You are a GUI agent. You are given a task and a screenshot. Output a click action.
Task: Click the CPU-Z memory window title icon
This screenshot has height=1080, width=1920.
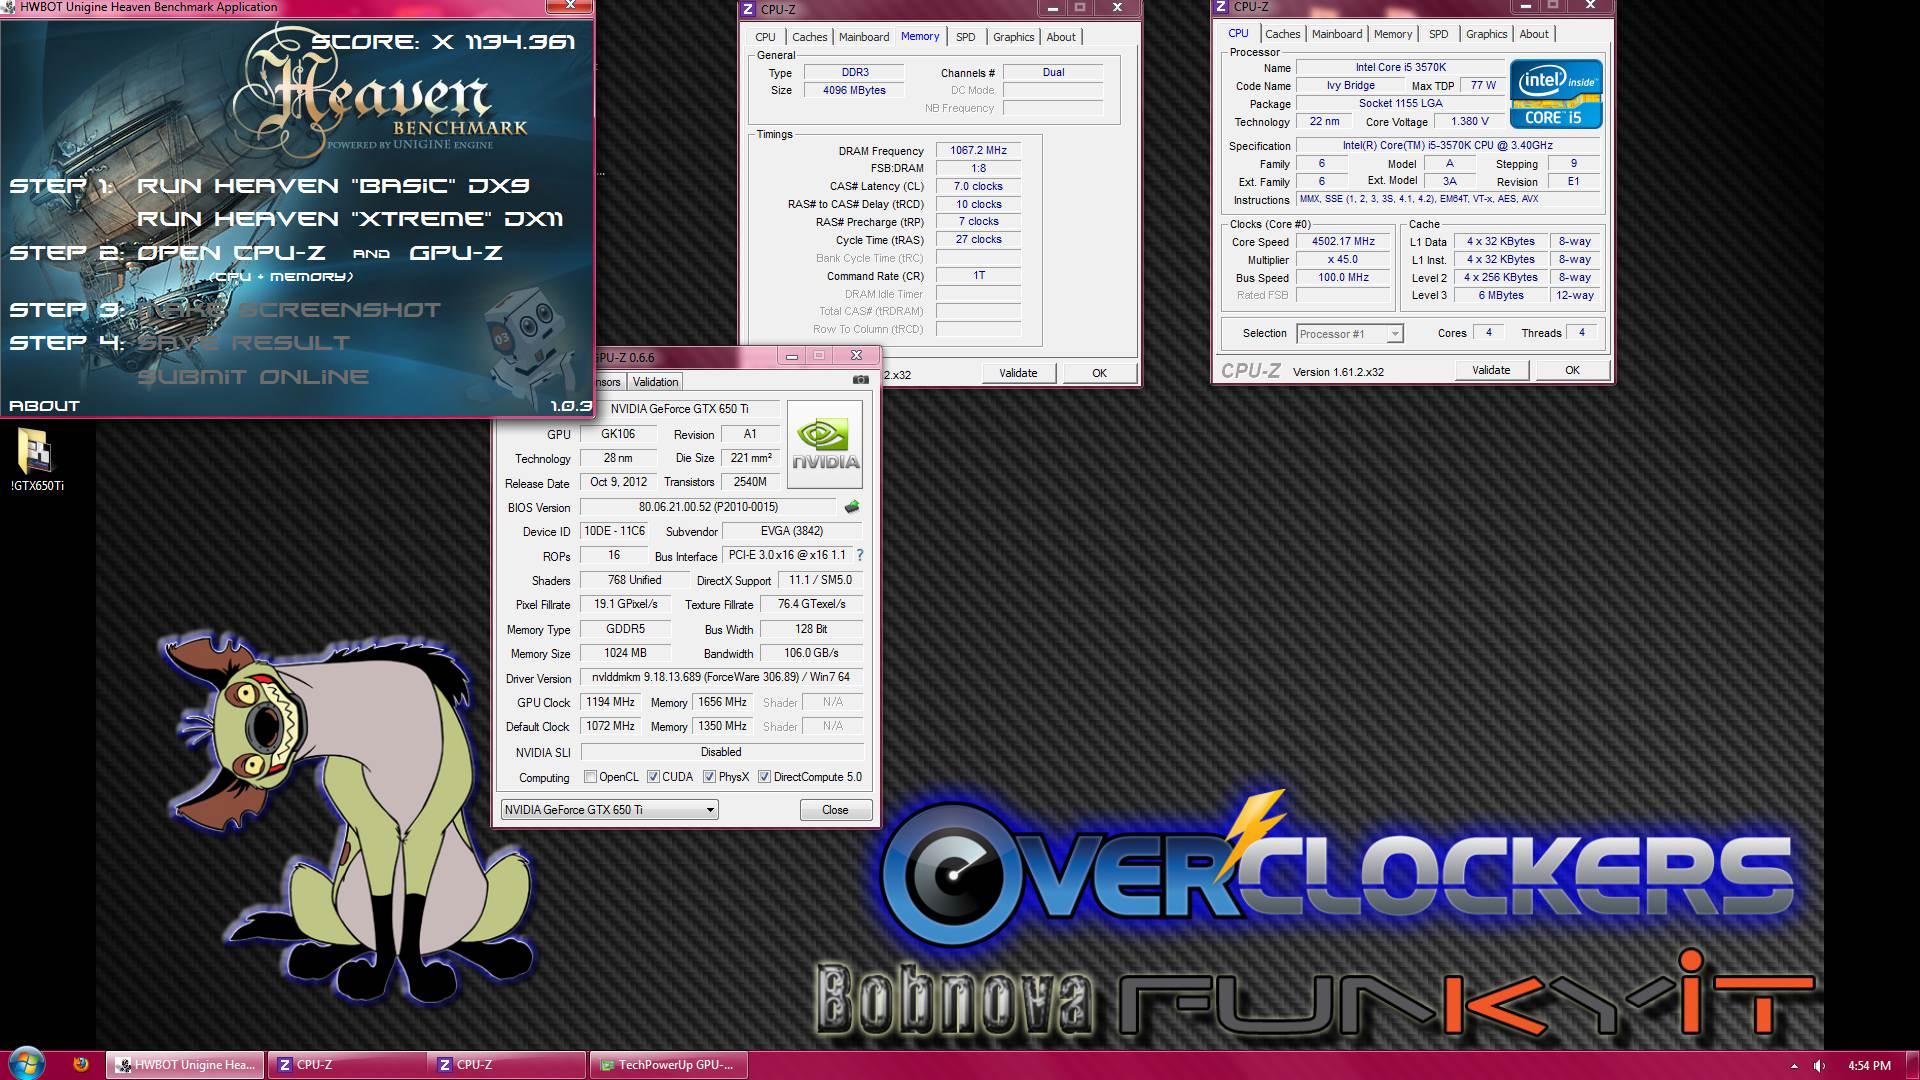(749, 9)
